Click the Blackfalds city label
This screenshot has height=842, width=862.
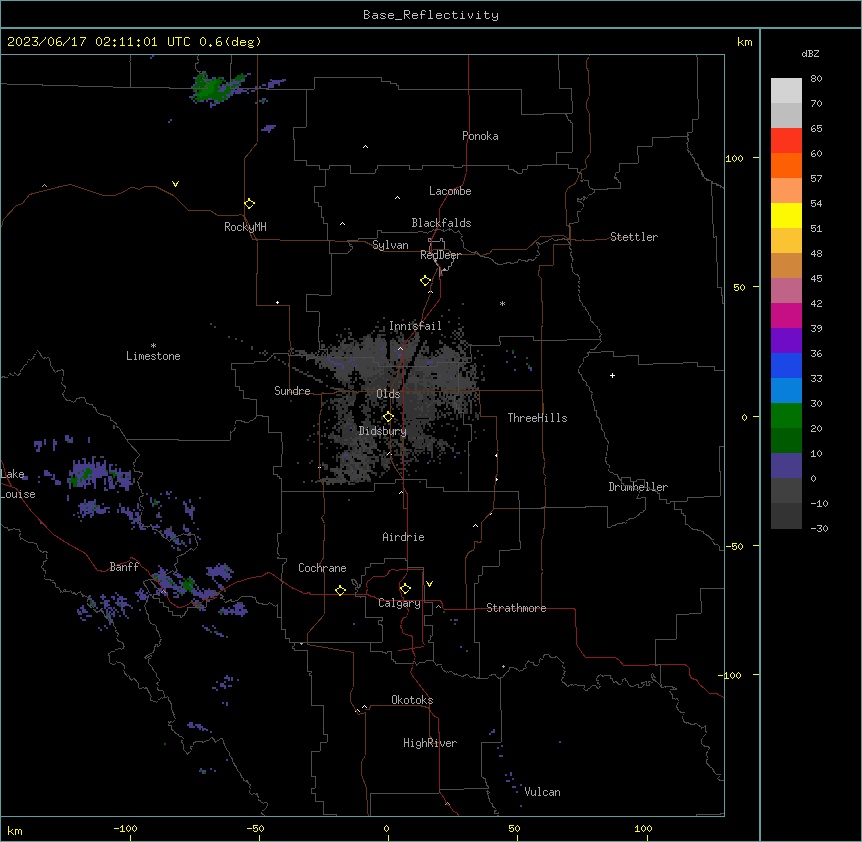pyautogui.click(x=441, y=223)
